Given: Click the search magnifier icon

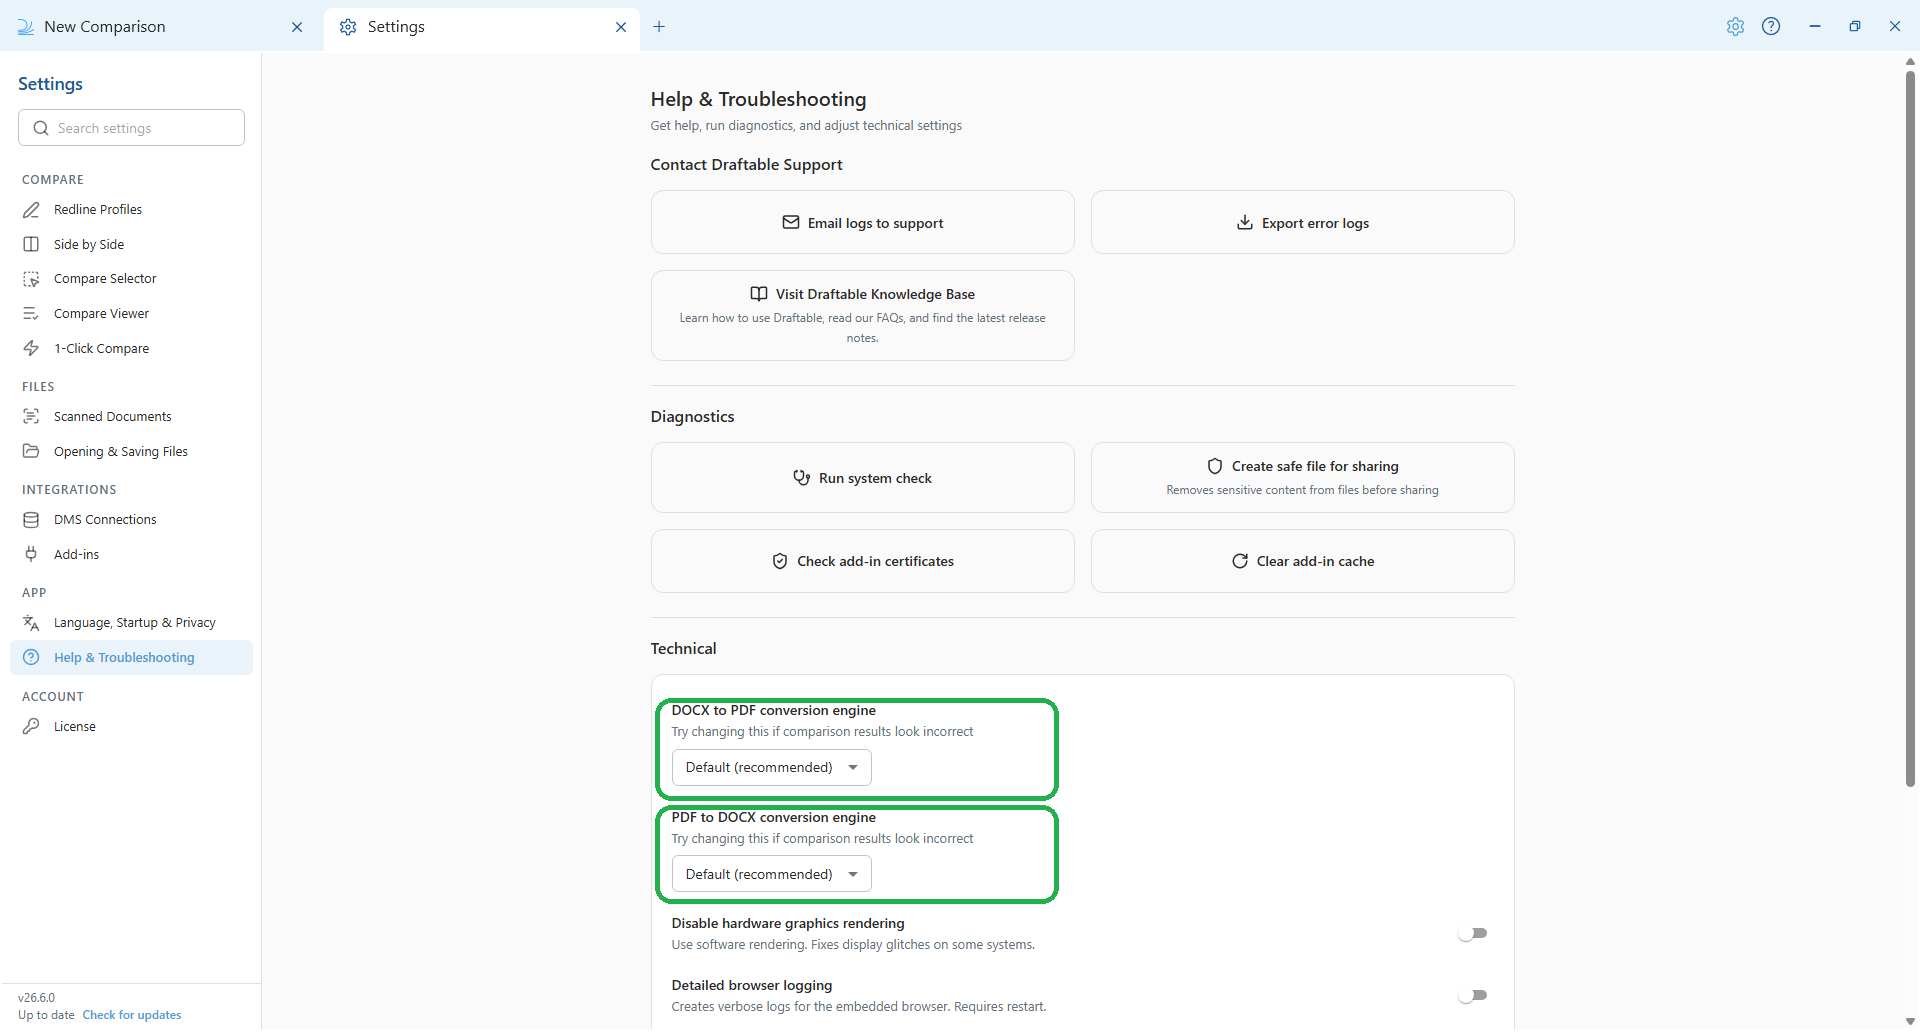Looking at the screenshot, I should (x=41, y=128).
